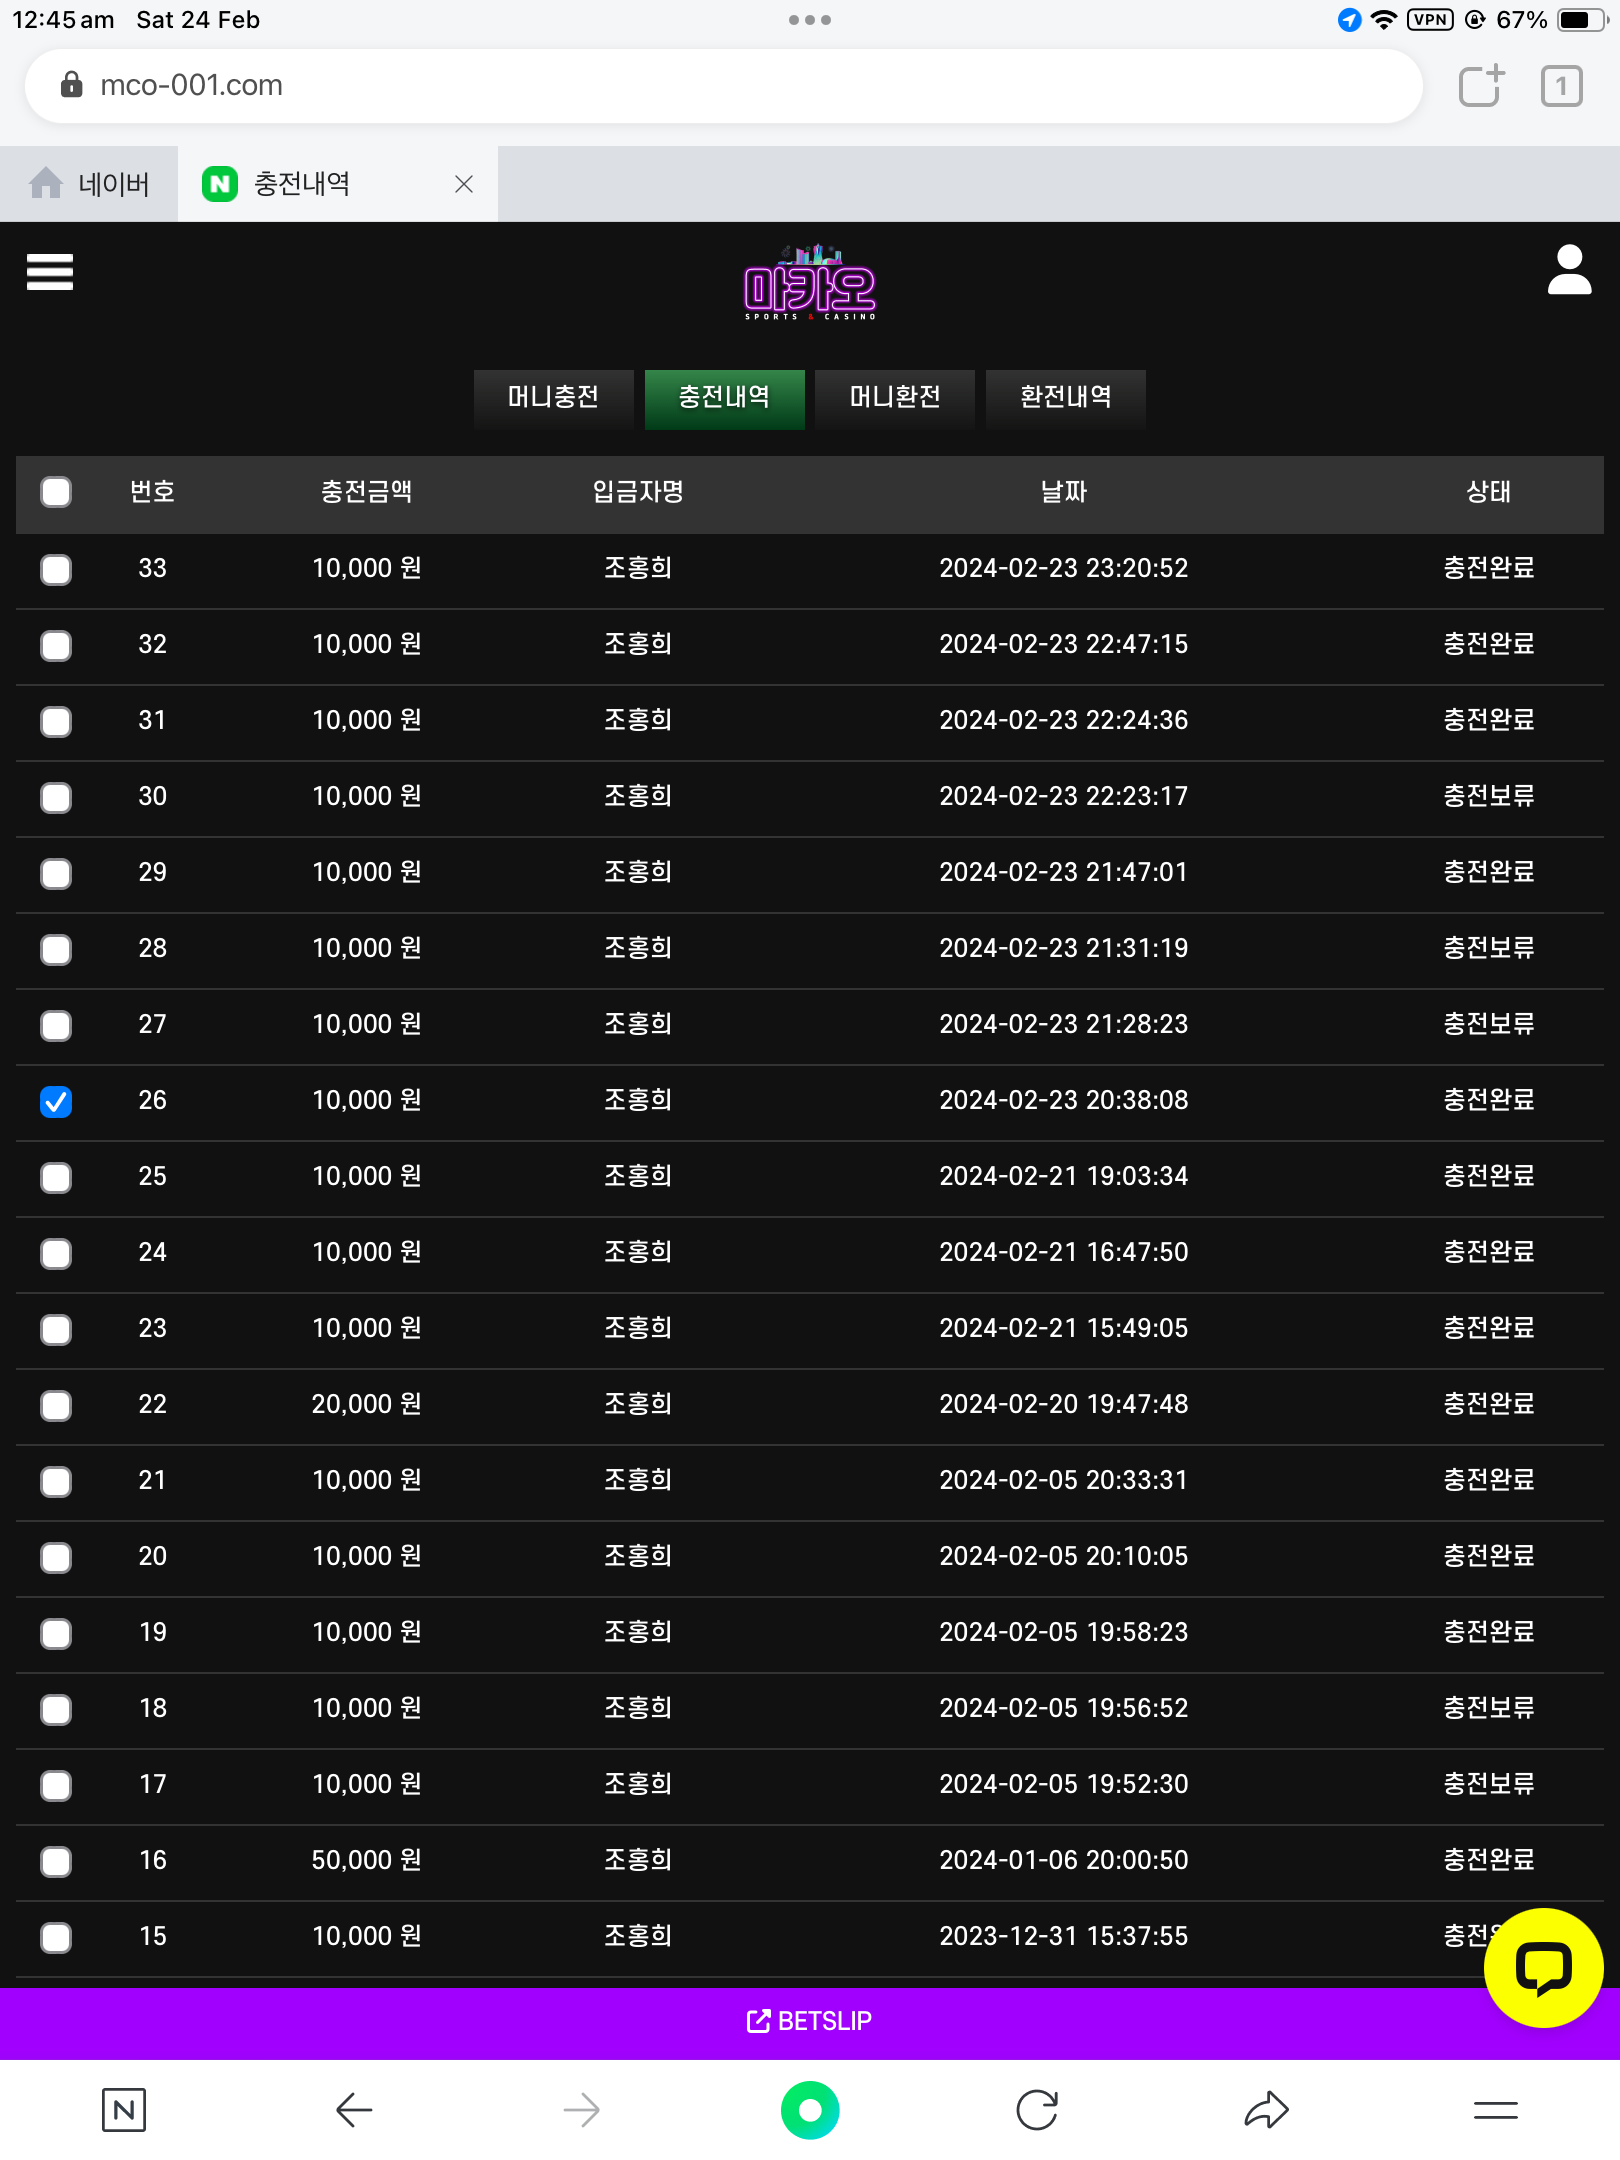Go back with the left arrow
The height and width of the screenshot is (2160, 1620).
tap(354, 2110)
